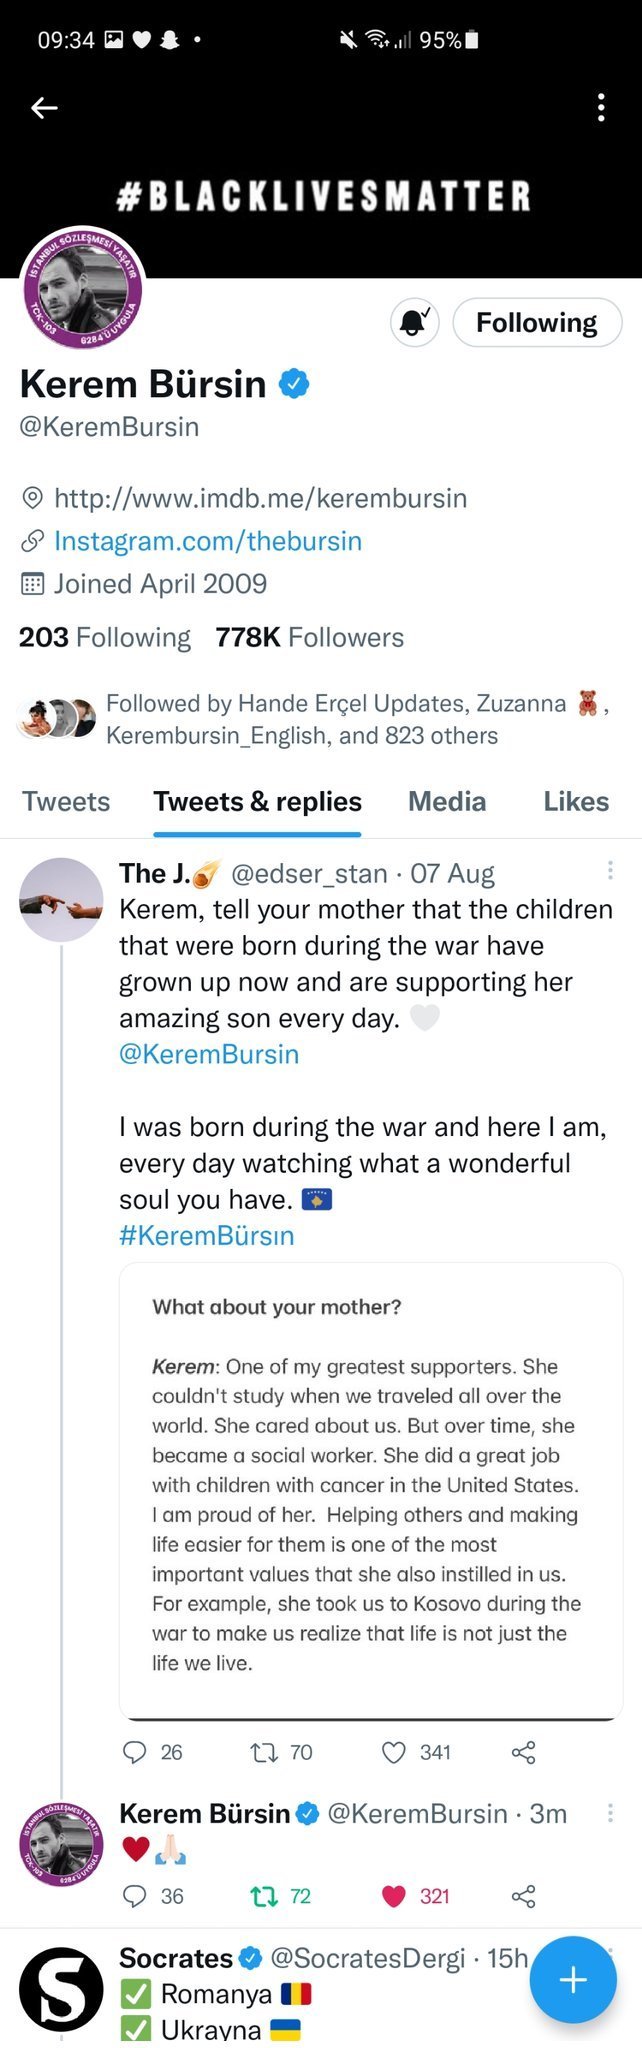This screenshot has width=642, height=2048.
Task: Toggle notifications bell for Kerem Bürsin
Action: coord(414,323)
